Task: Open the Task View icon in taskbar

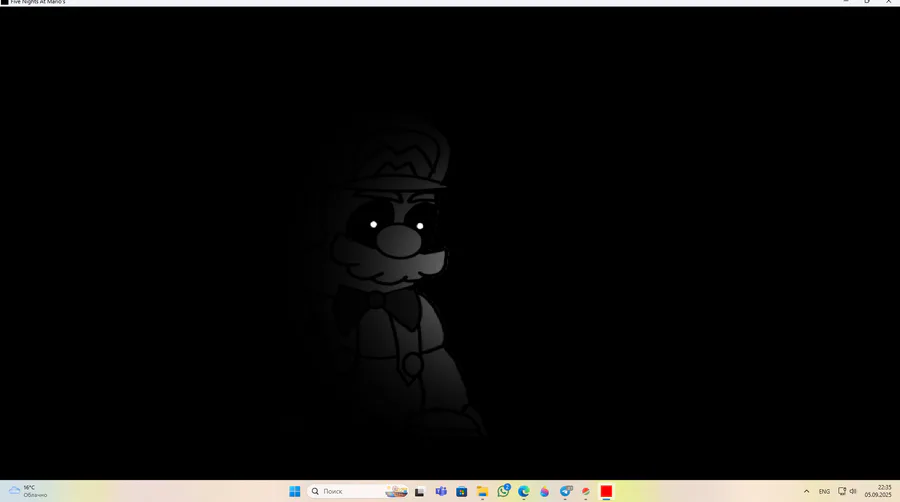Action: tap(420, 492)
